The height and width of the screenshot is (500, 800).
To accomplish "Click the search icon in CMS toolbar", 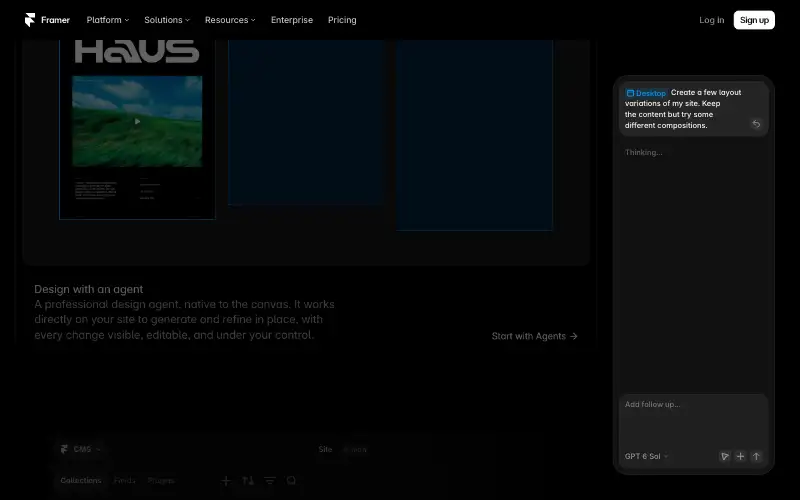I will point(291,481).
